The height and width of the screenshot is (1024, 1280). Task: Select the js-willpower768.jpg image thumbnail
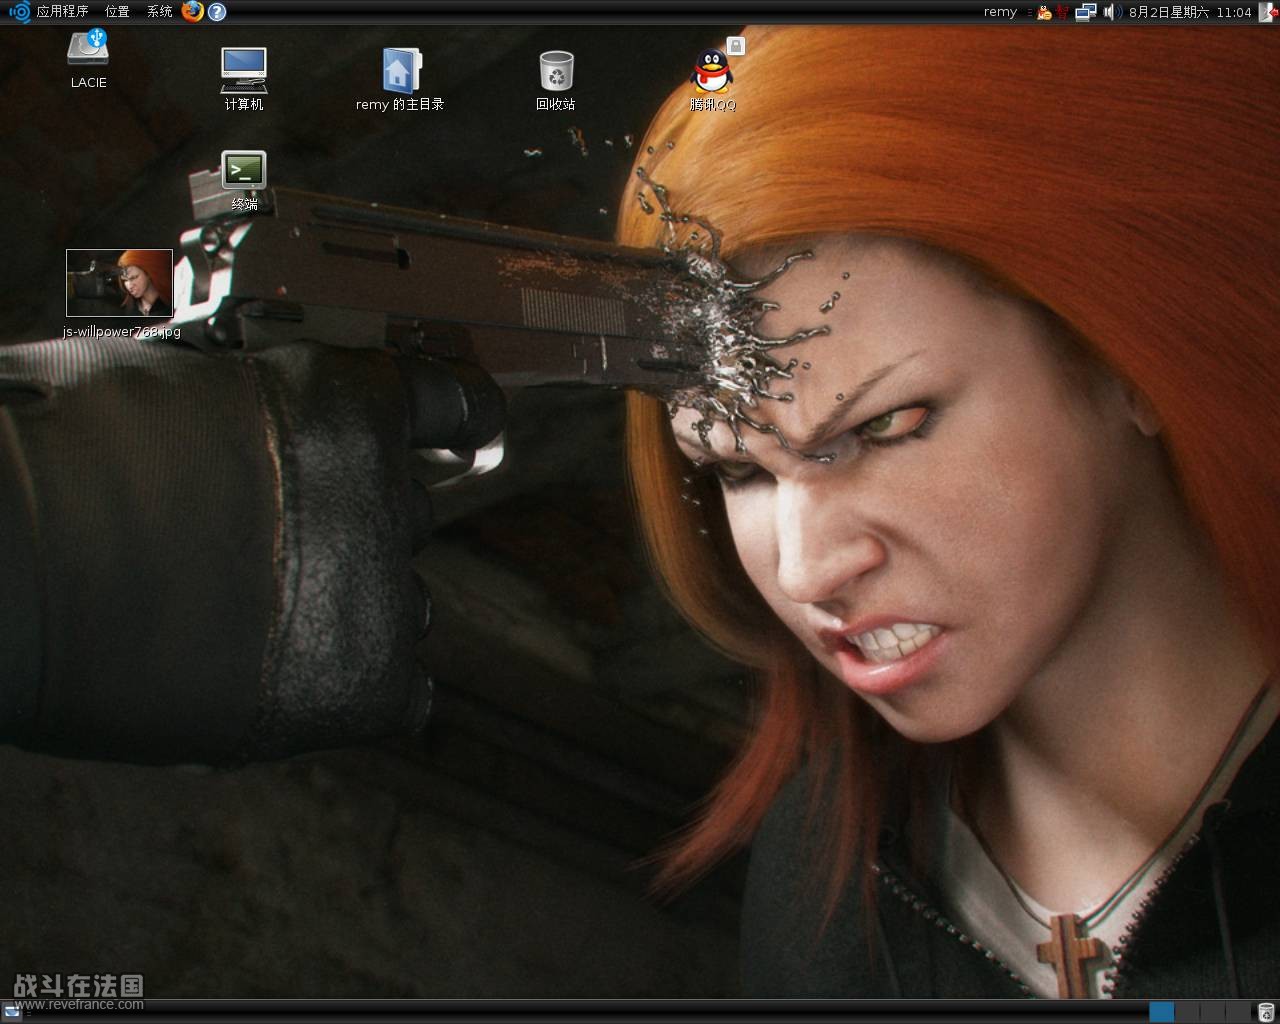(119, 283)
